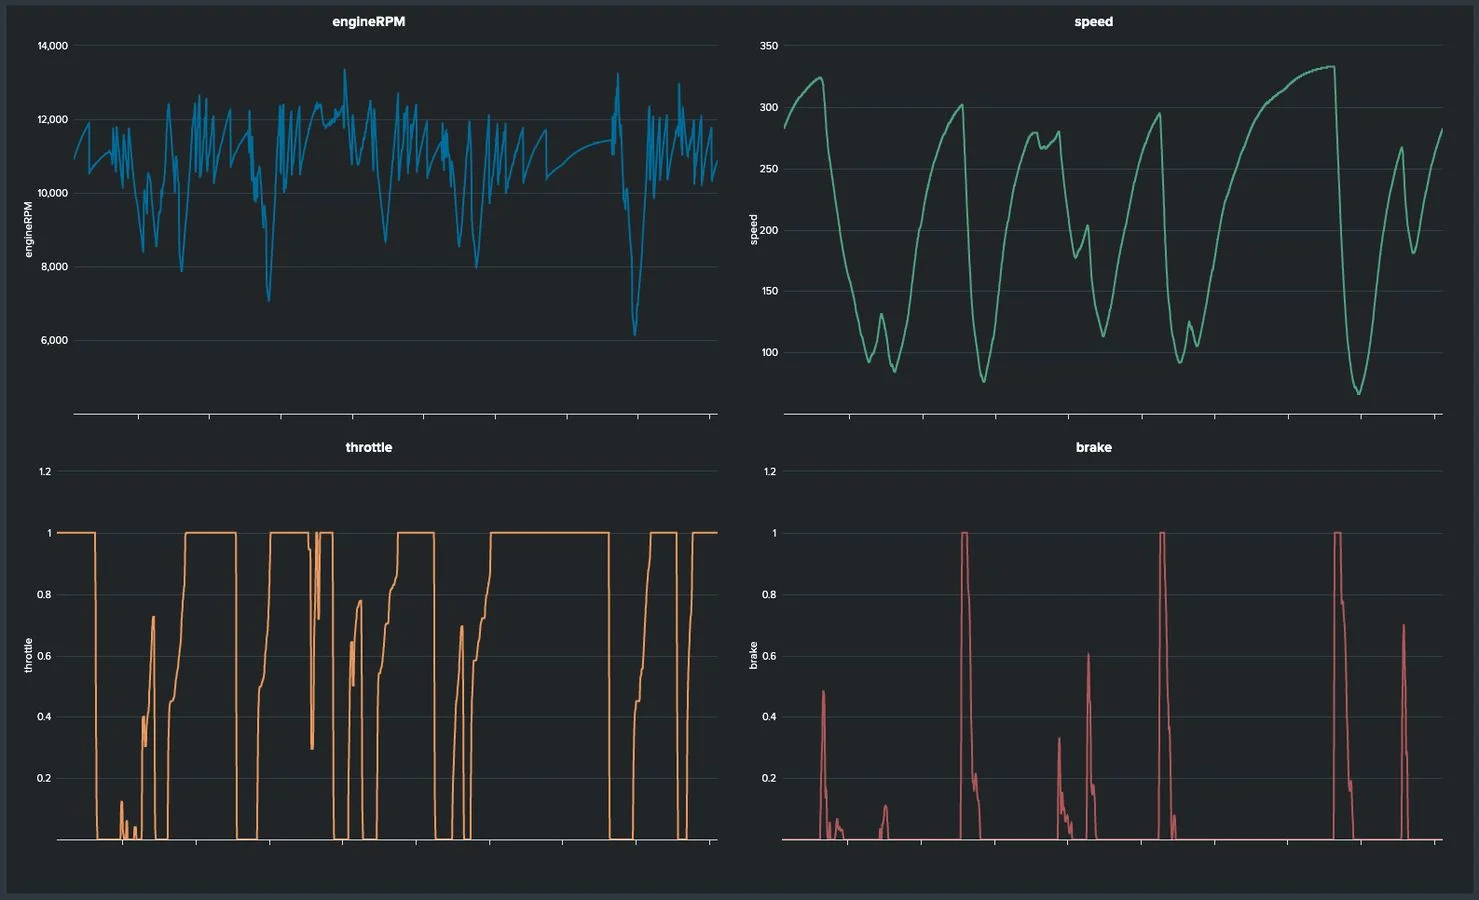The image size is (1479, 900).
Task: Open the speed panel title menu
Action: coord(1094,21)
